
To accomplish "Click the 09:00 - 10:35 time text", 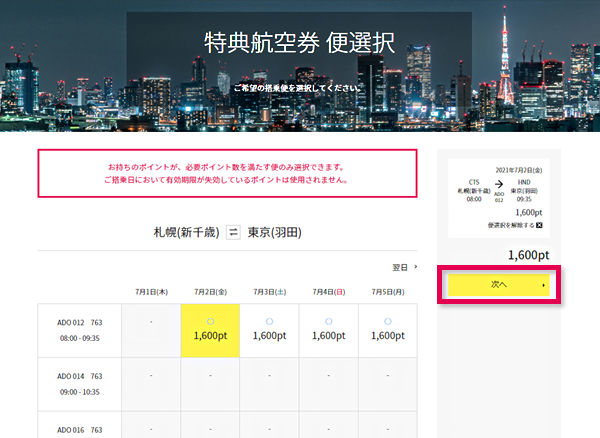I will pos(80,392).
